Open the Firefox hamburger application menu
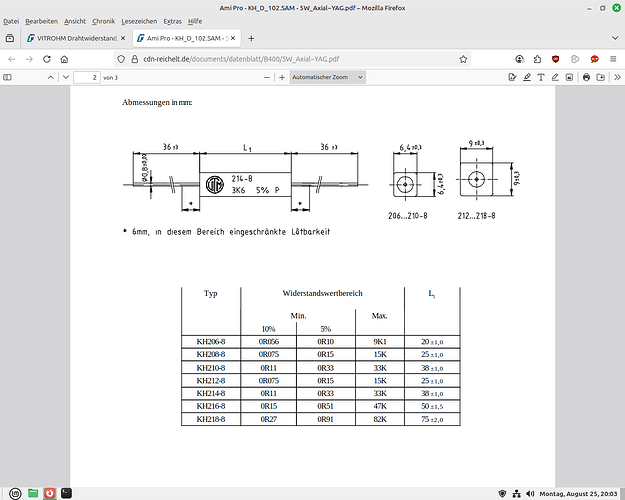625x500 pixels. tap(611, 58)
